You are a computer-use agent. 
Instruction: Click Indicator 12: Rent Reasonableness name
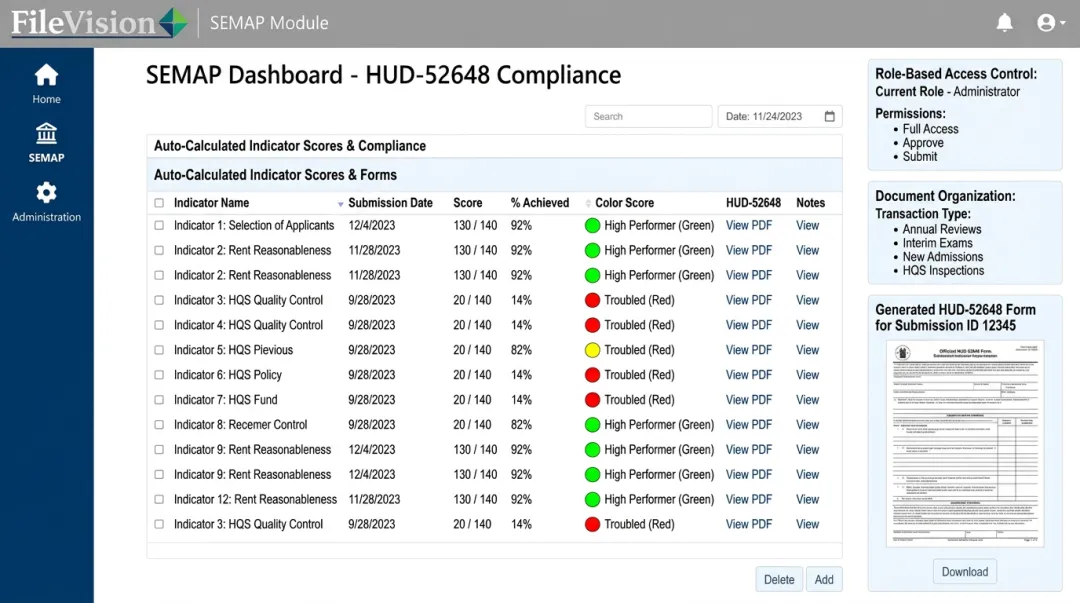pyautogui.click(x=256, y=499)
